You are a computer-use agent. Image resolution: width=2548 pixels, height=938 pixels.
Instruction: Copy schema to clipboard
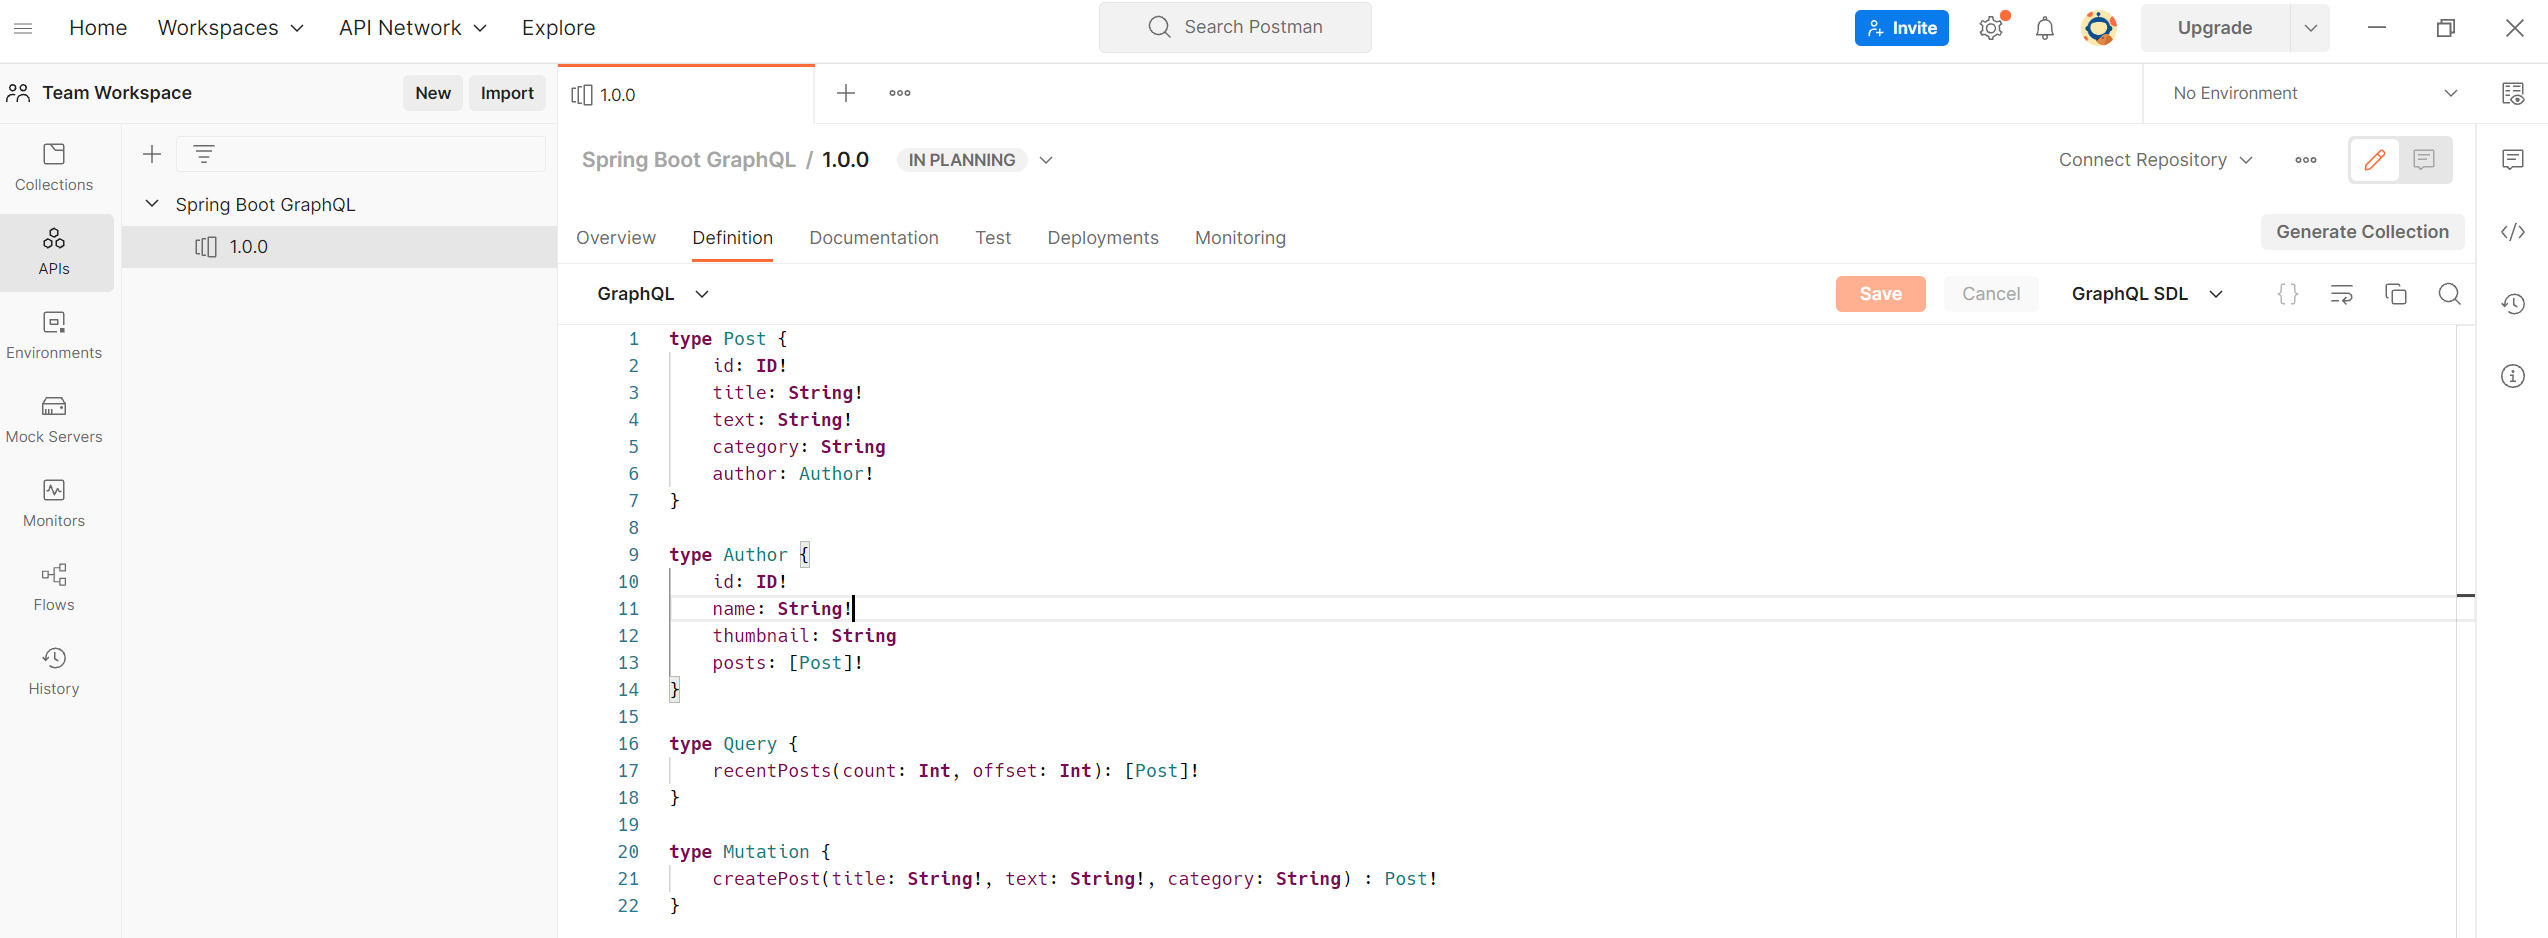click(x=2396, y=294)
